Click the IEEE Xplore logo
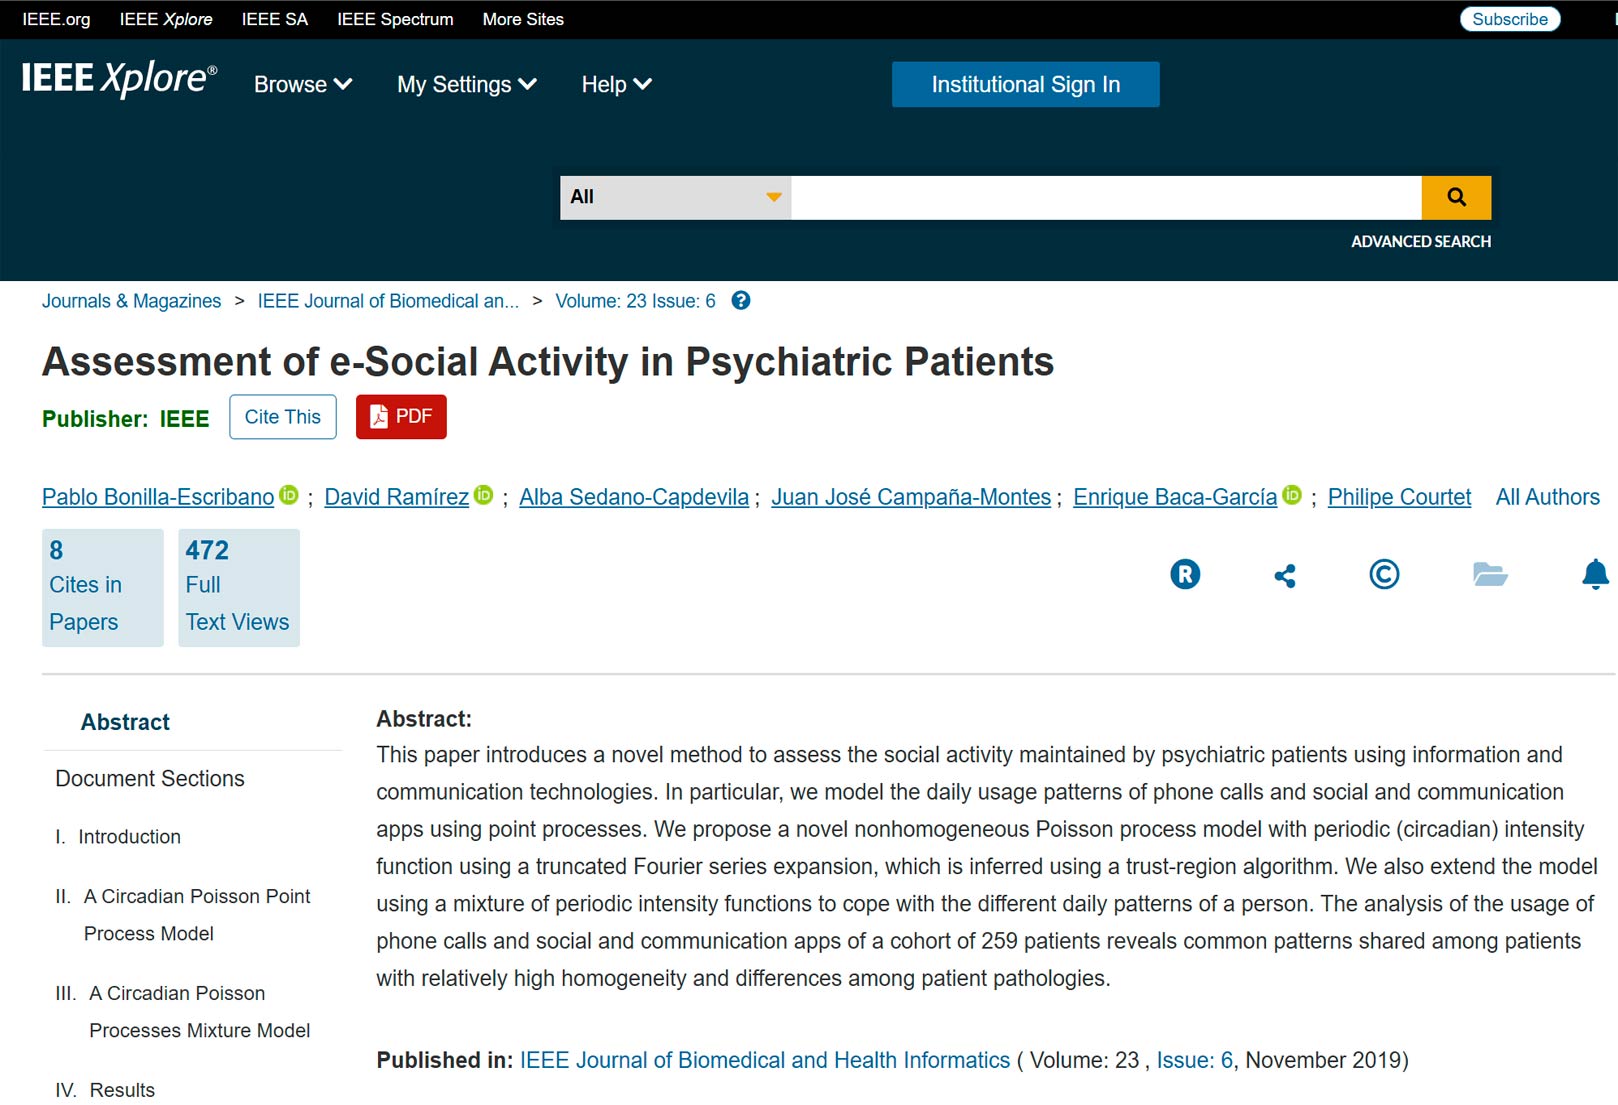1618x1105 pixels. pos(119,78)
